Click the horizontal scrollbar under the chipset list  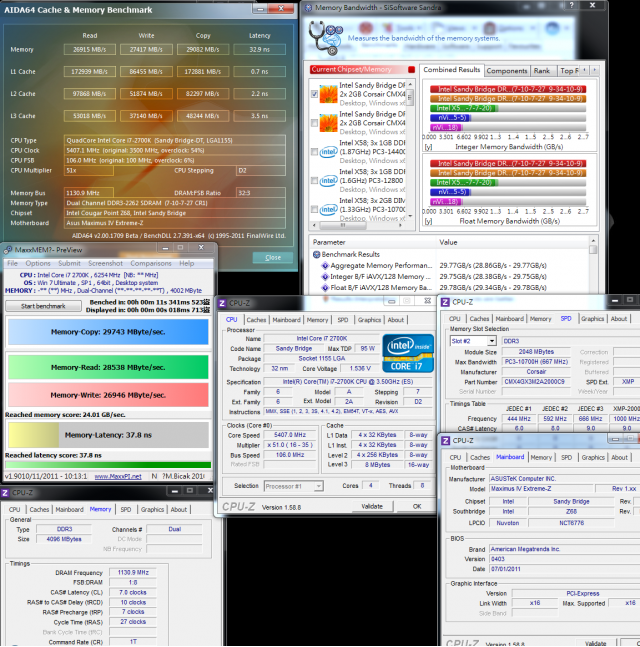click(358, 225)
